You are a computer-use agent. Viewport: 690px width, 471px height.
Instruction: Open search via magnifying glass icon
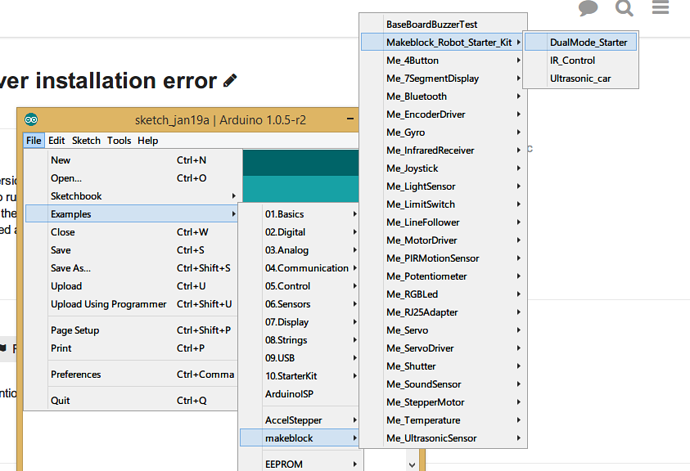pos(624,8)
